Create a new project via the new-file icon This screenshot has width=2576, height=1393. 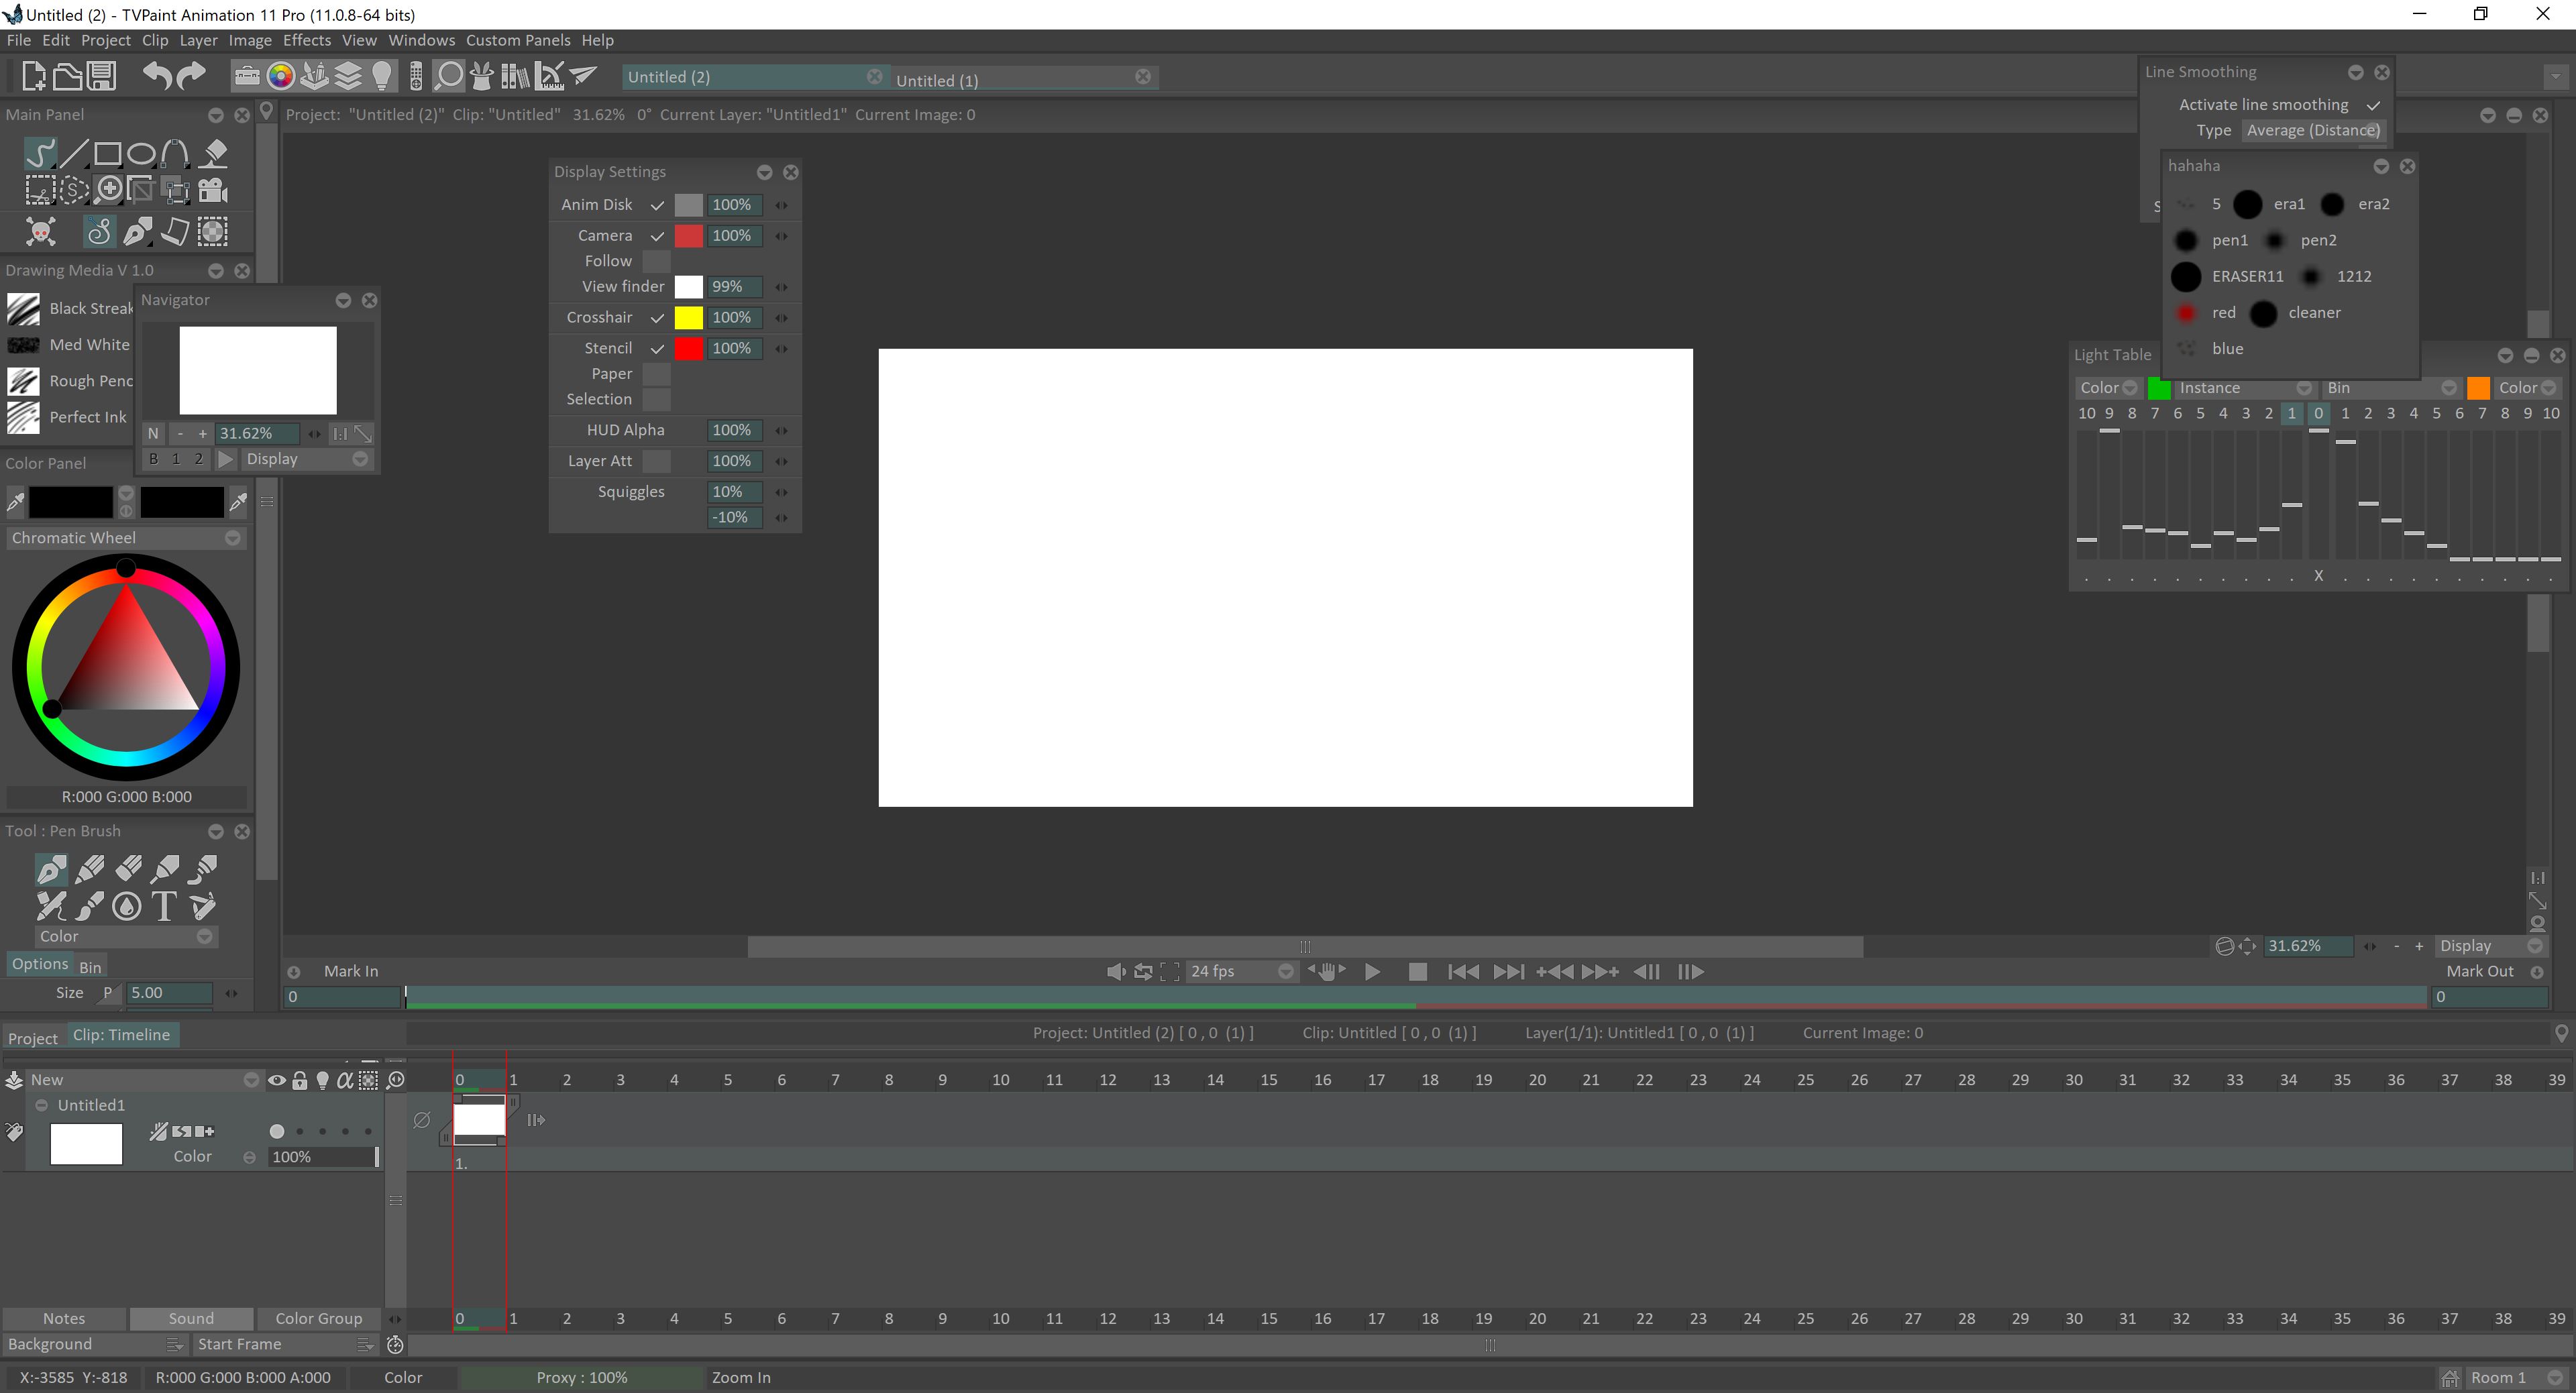point(33,76)
